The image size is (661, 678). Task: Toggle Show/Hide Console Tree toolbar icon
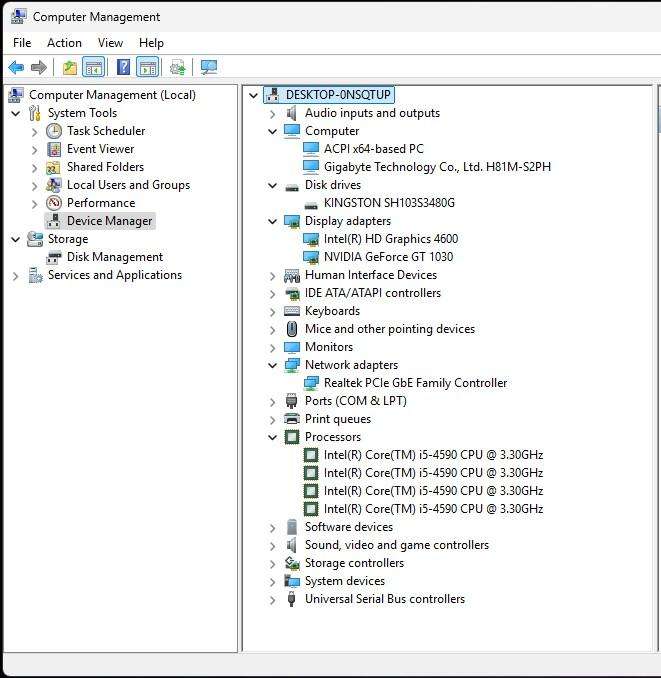coord(93,67)
